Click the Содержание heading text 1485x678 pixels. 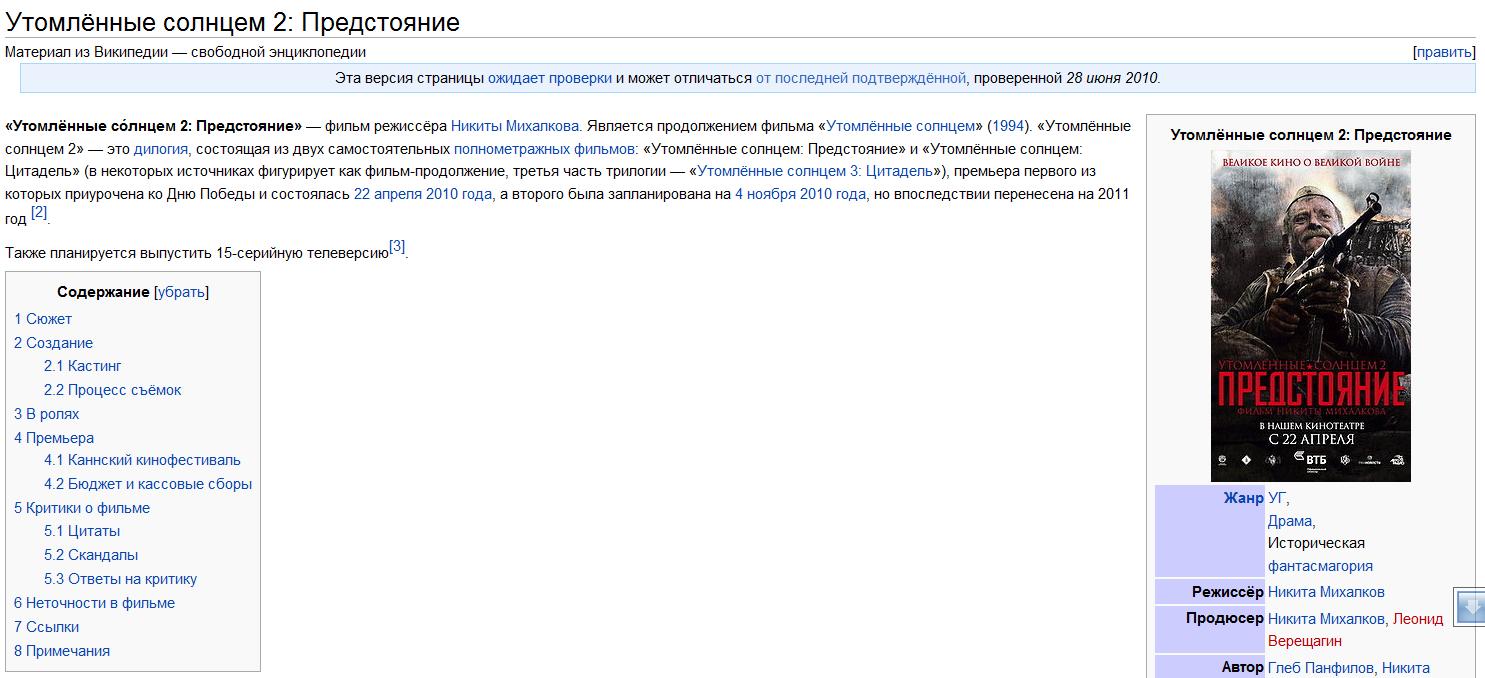coord(103,292)
